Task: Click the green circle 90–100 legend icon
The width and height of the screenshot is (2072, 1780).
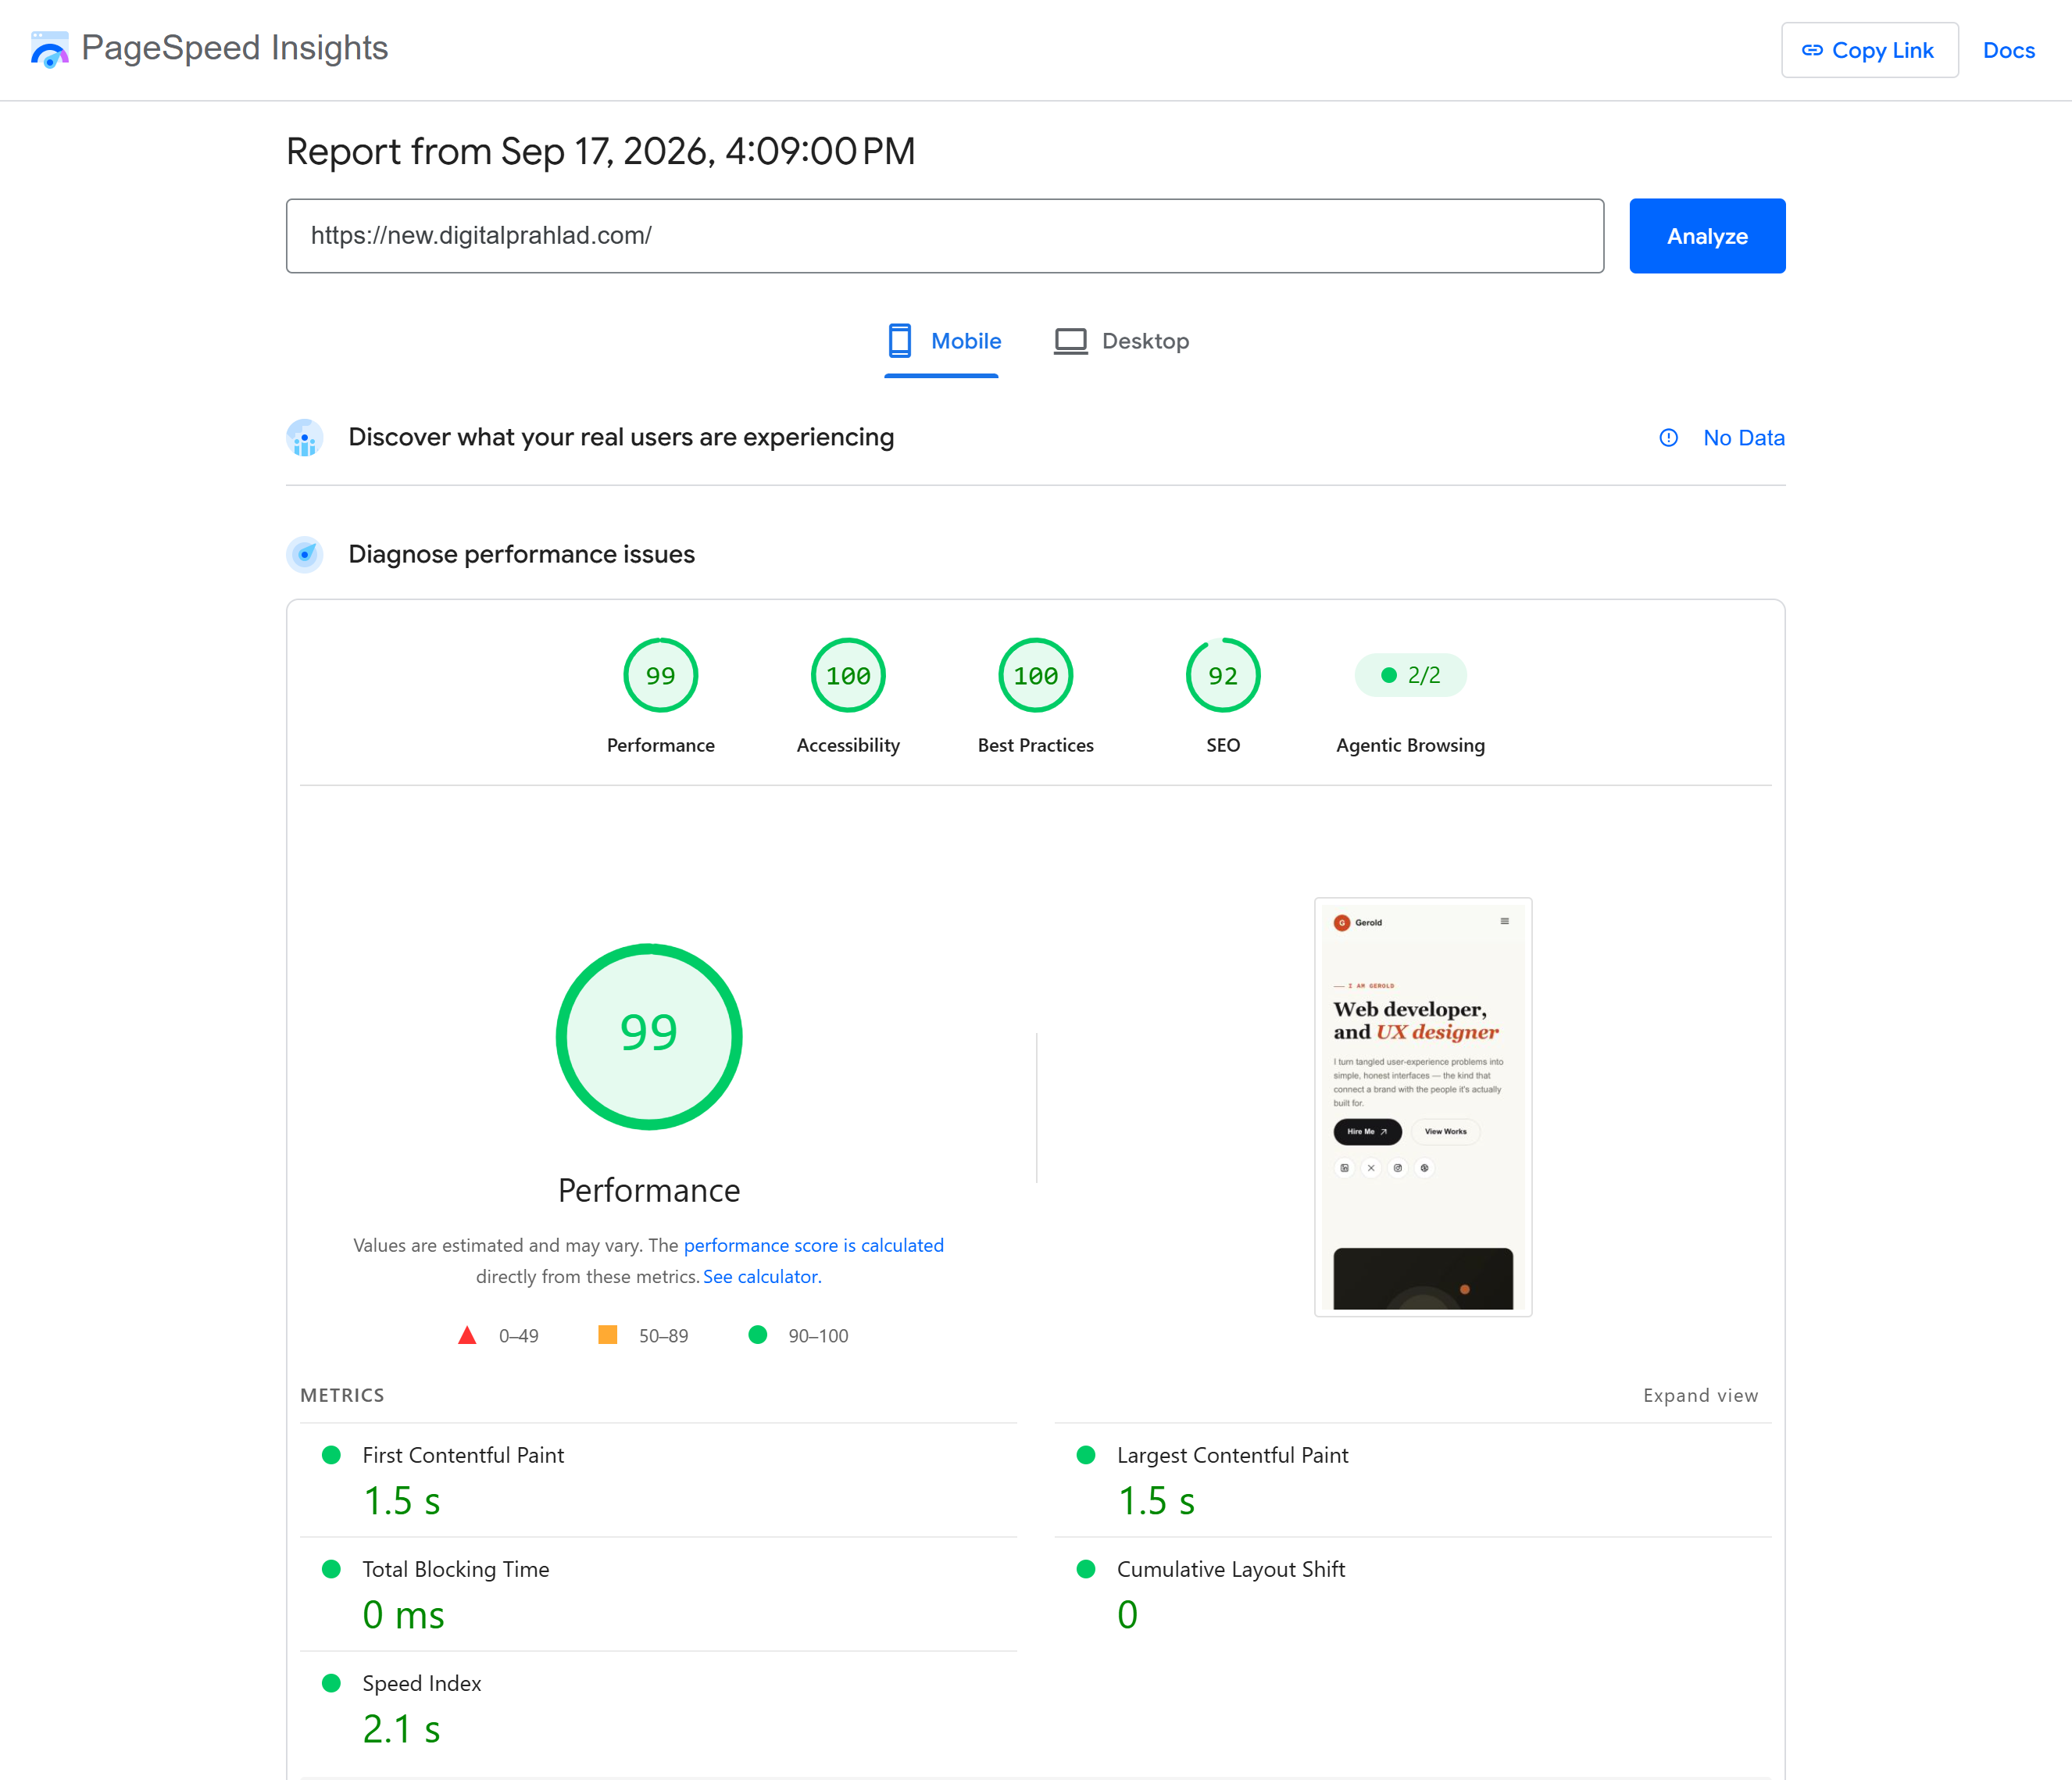Action: point(758,1335)
